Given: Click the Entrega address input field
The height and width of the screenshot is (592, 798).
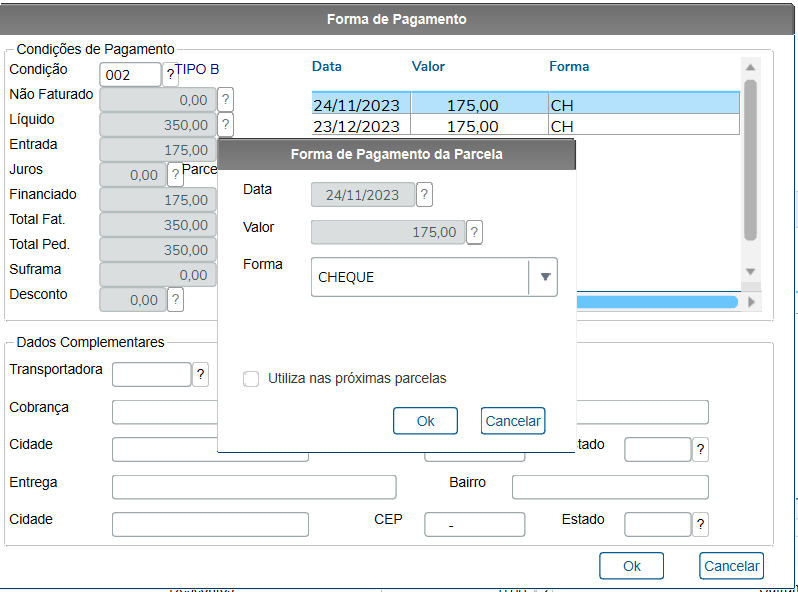Looking at the screenshot, I should pos(254,487).
